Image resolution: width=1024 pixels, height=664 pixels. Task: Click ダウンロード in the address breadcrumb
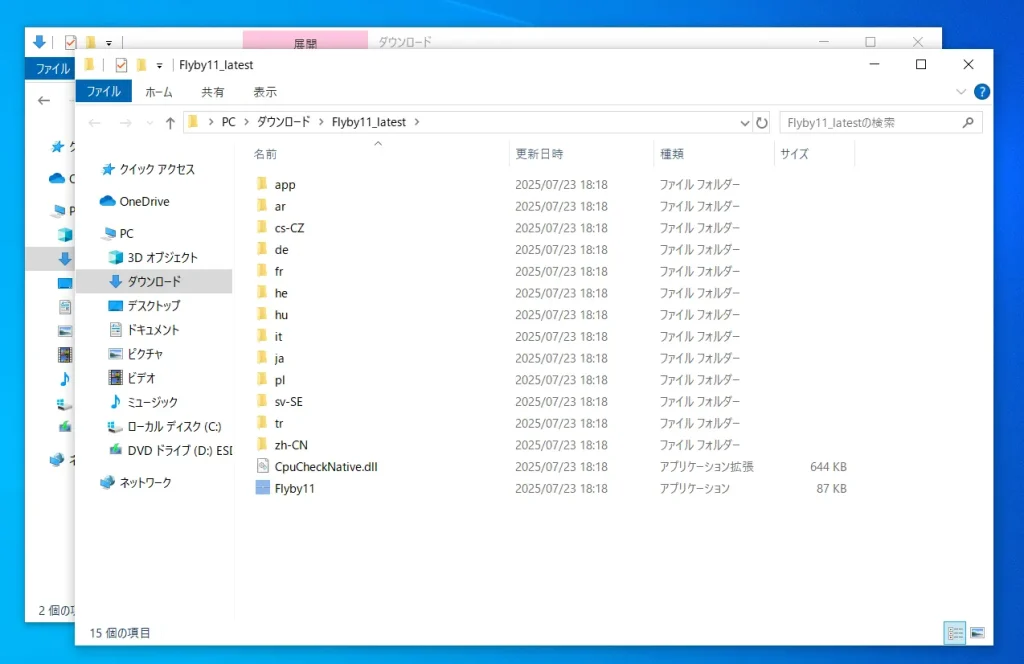(283, 122)
